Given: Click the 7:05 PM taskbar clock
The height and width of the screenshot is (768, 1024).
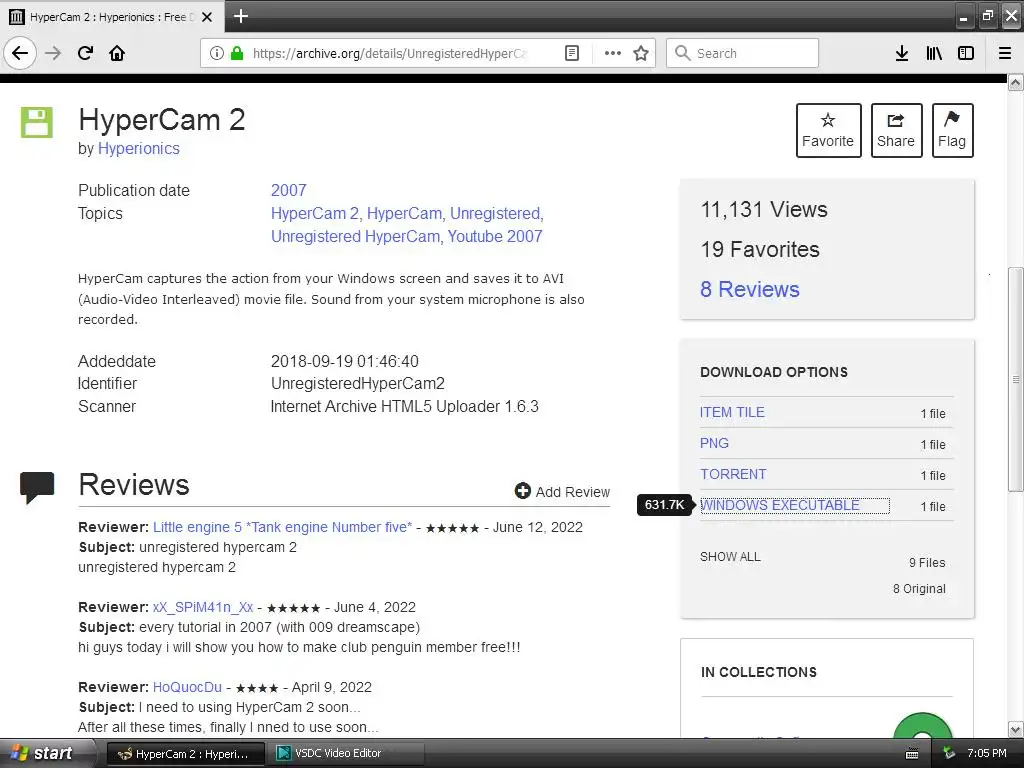Looking at the screenshot, I should 986,754.
